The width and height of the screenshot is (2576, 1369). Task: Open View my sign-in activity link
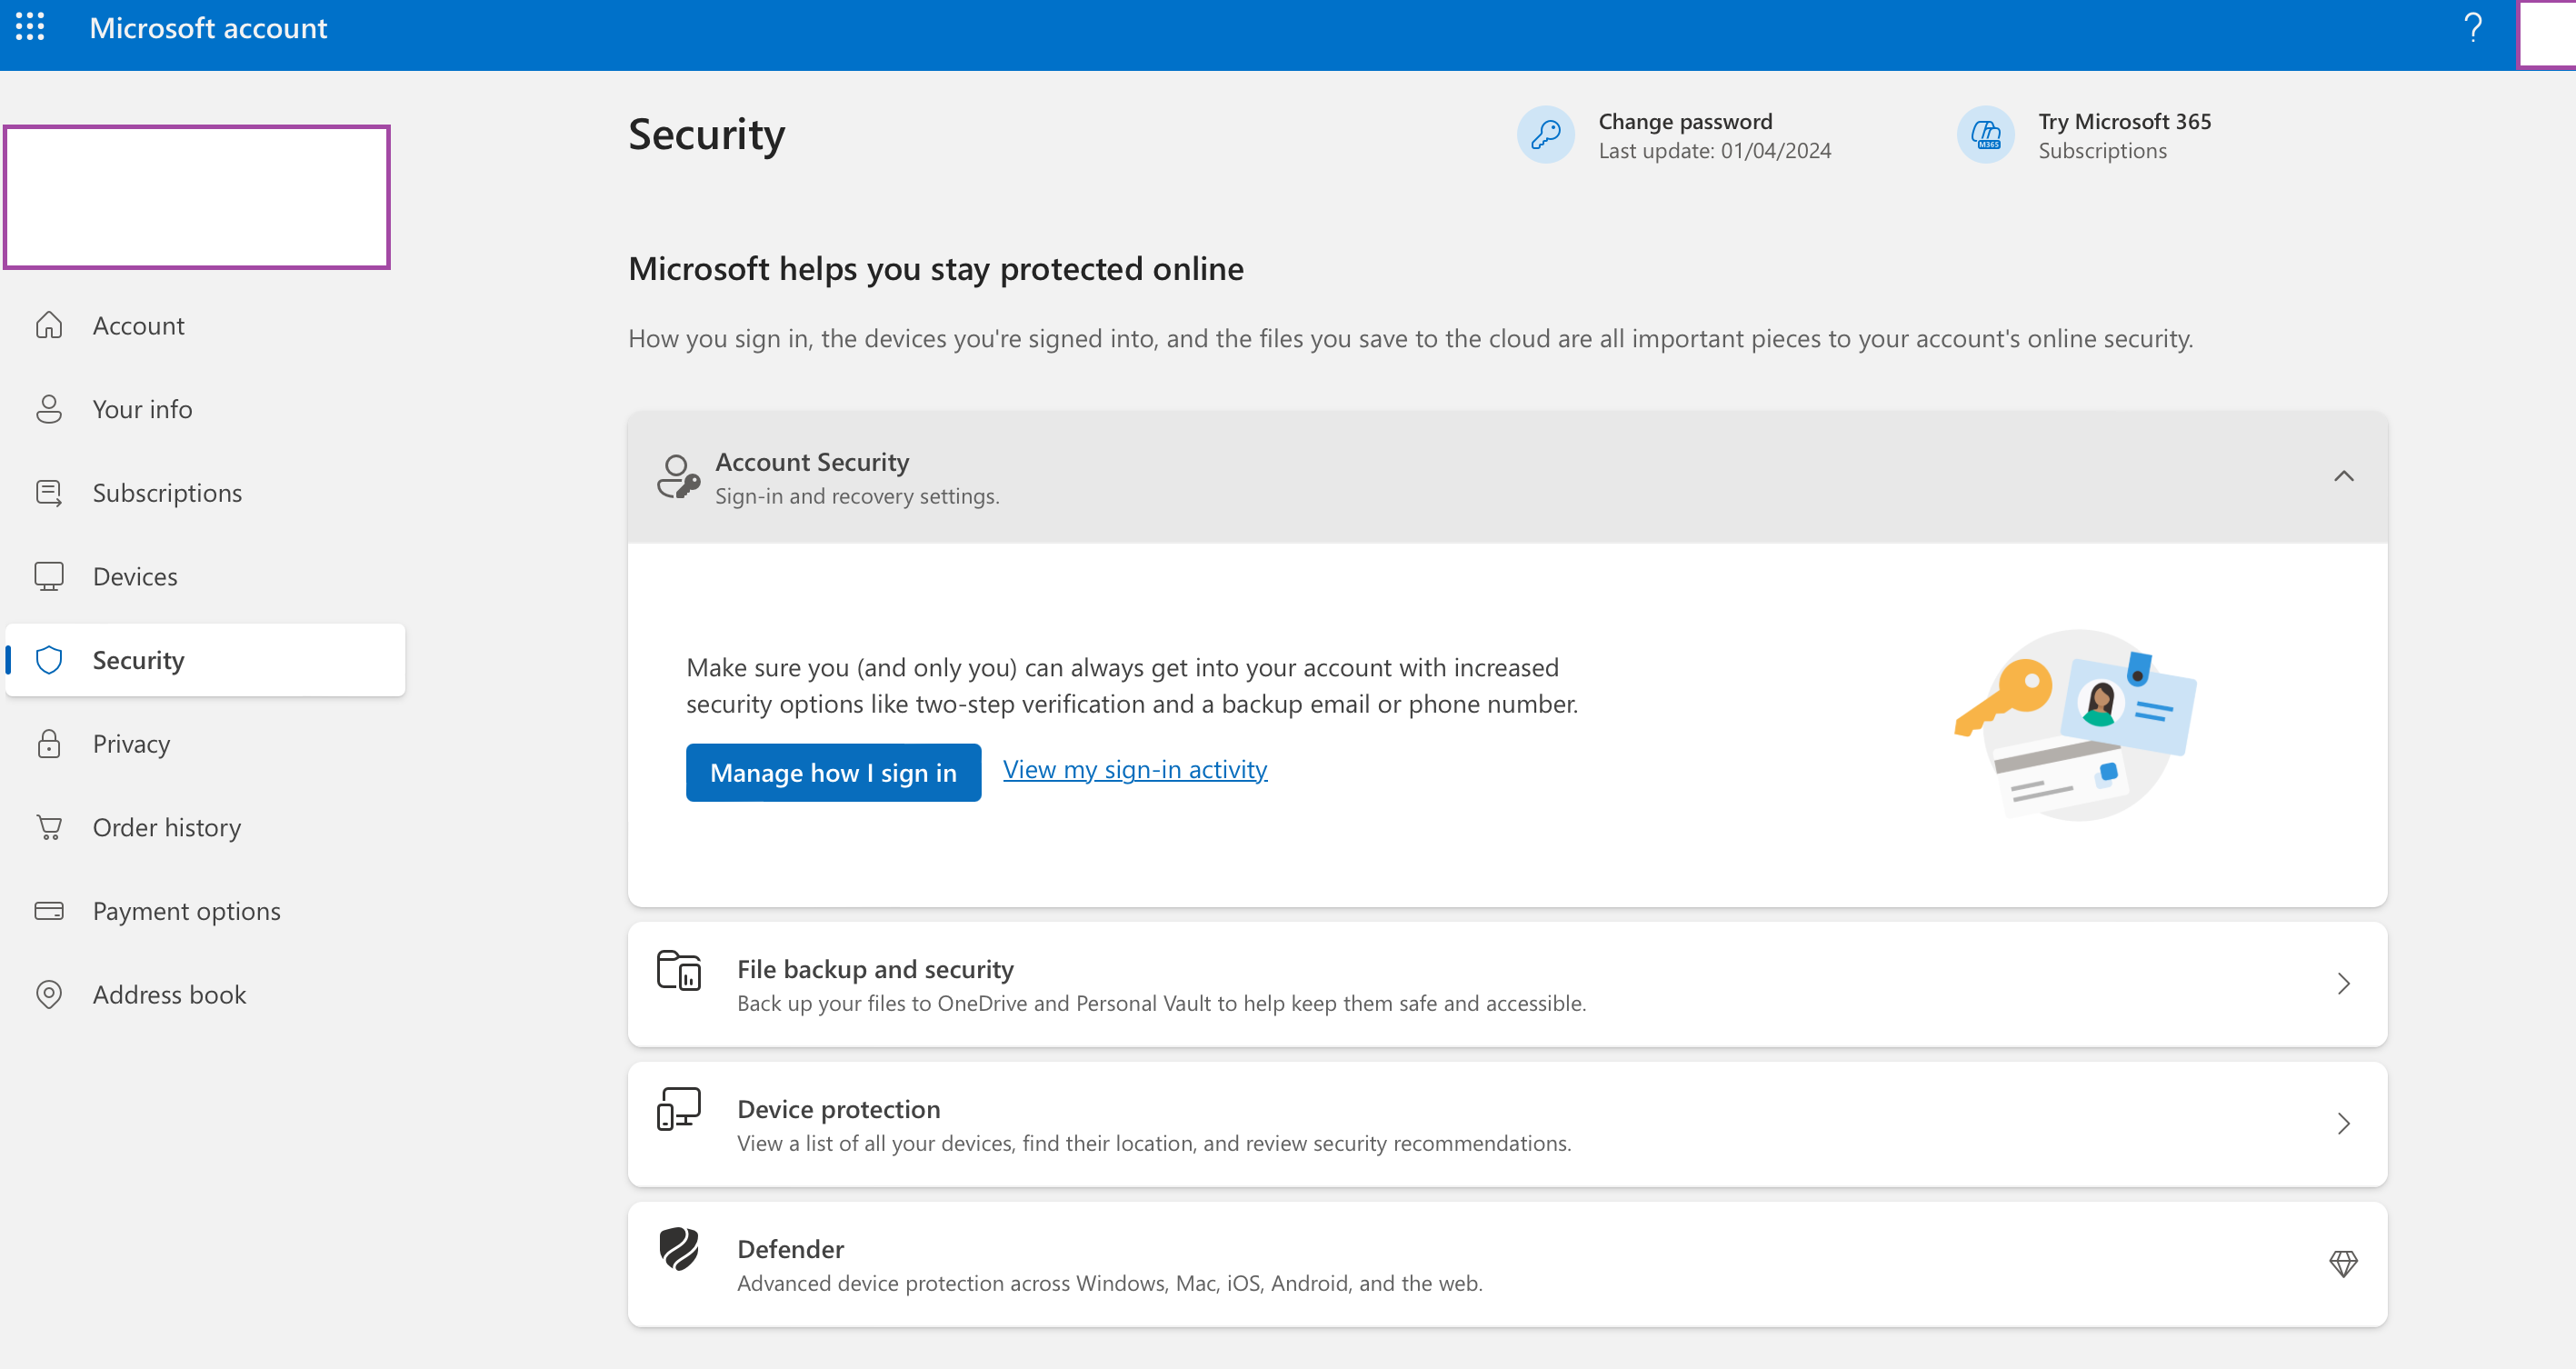tap(1135, 769)
